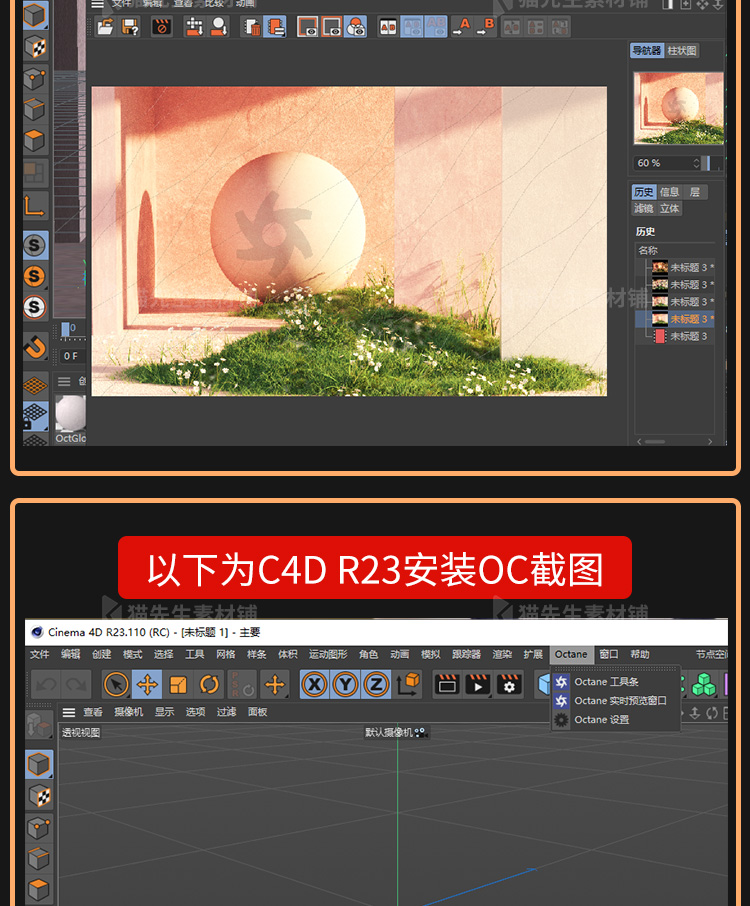The height and width of the screenshot is (906, 750).
Task: Toggle the X axis lock in R23
Action: tap(314, 685)
